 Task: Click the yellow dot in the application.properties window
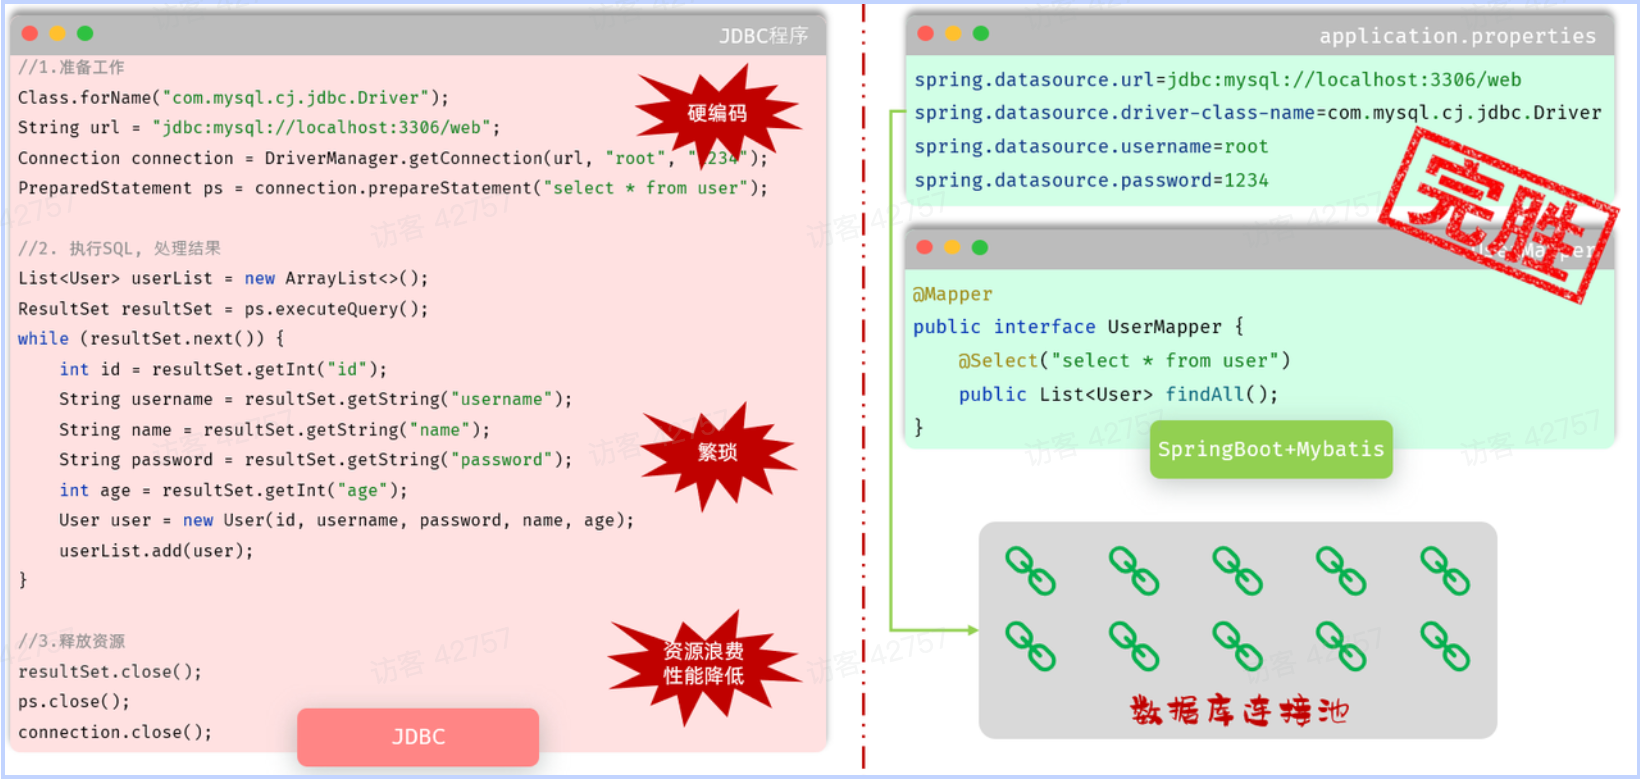click(x=953, y=34)
